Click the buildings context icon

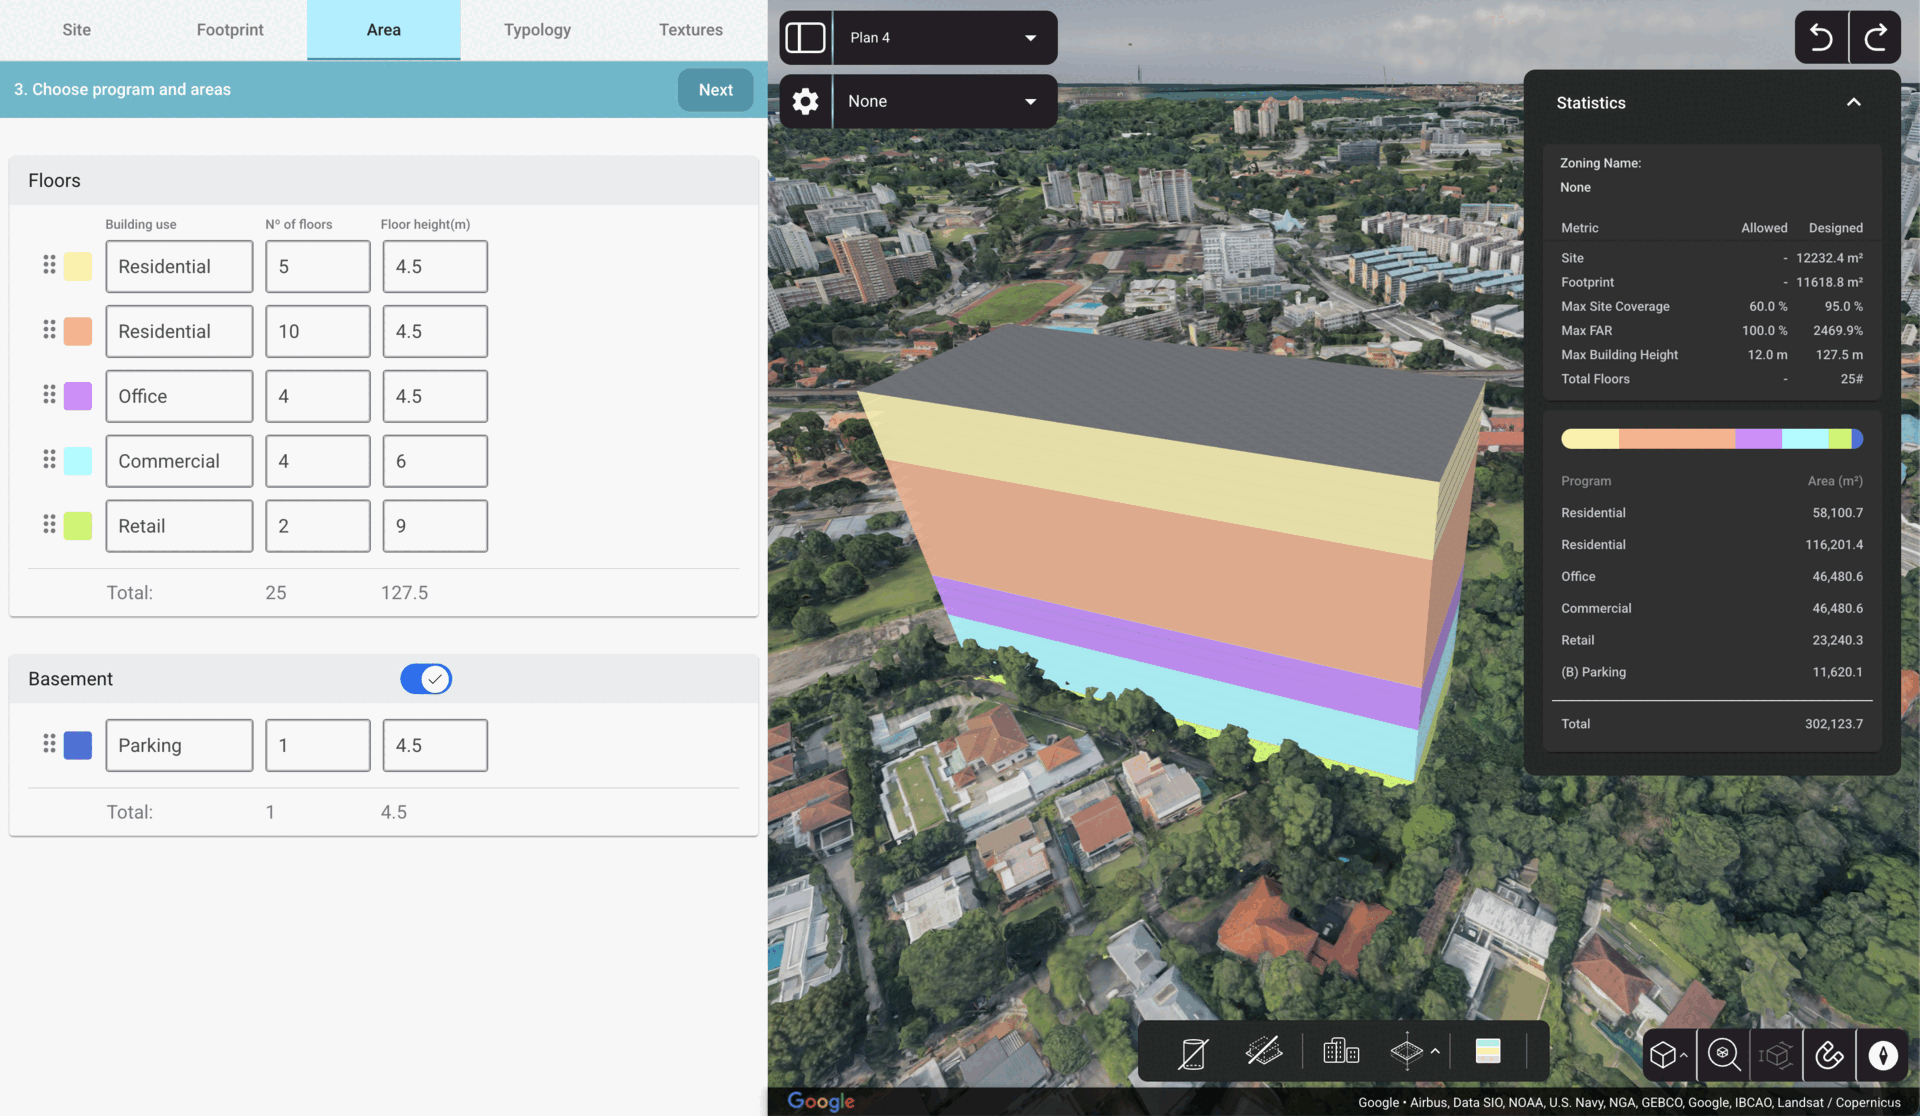point(1340,1051)
